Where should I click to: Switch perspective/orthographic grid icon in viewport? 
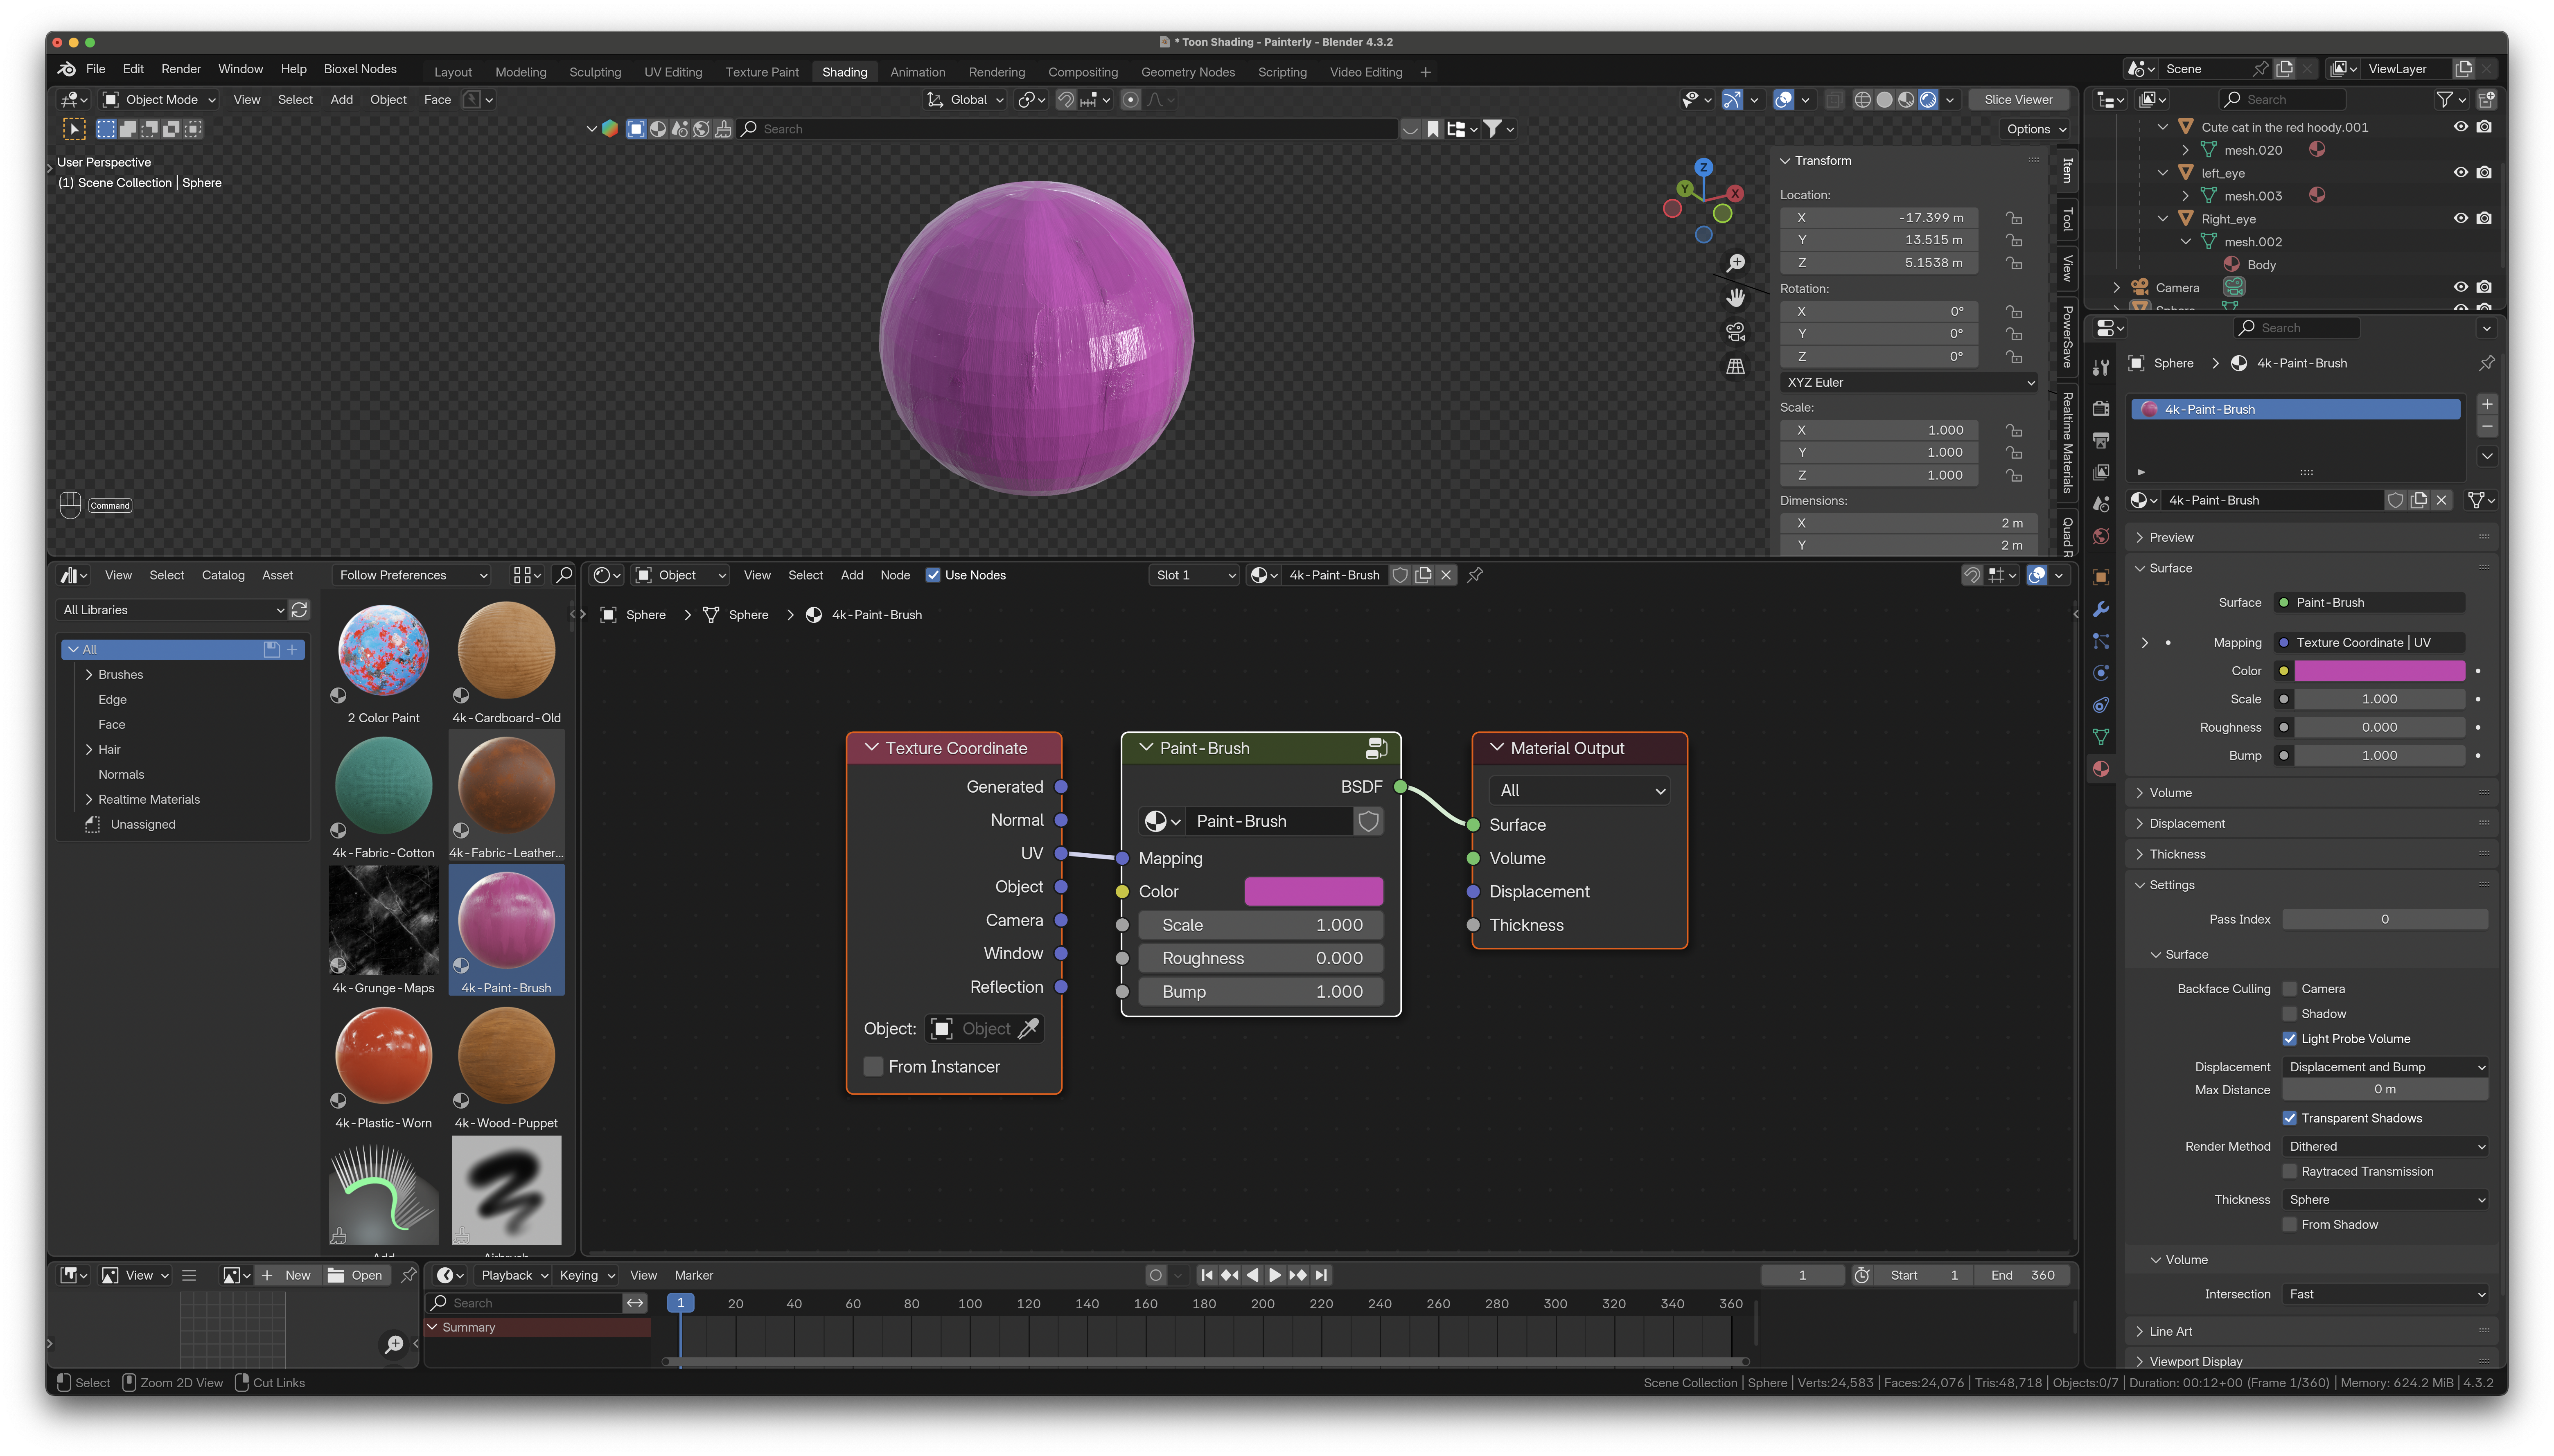[x=1736, y=367]
